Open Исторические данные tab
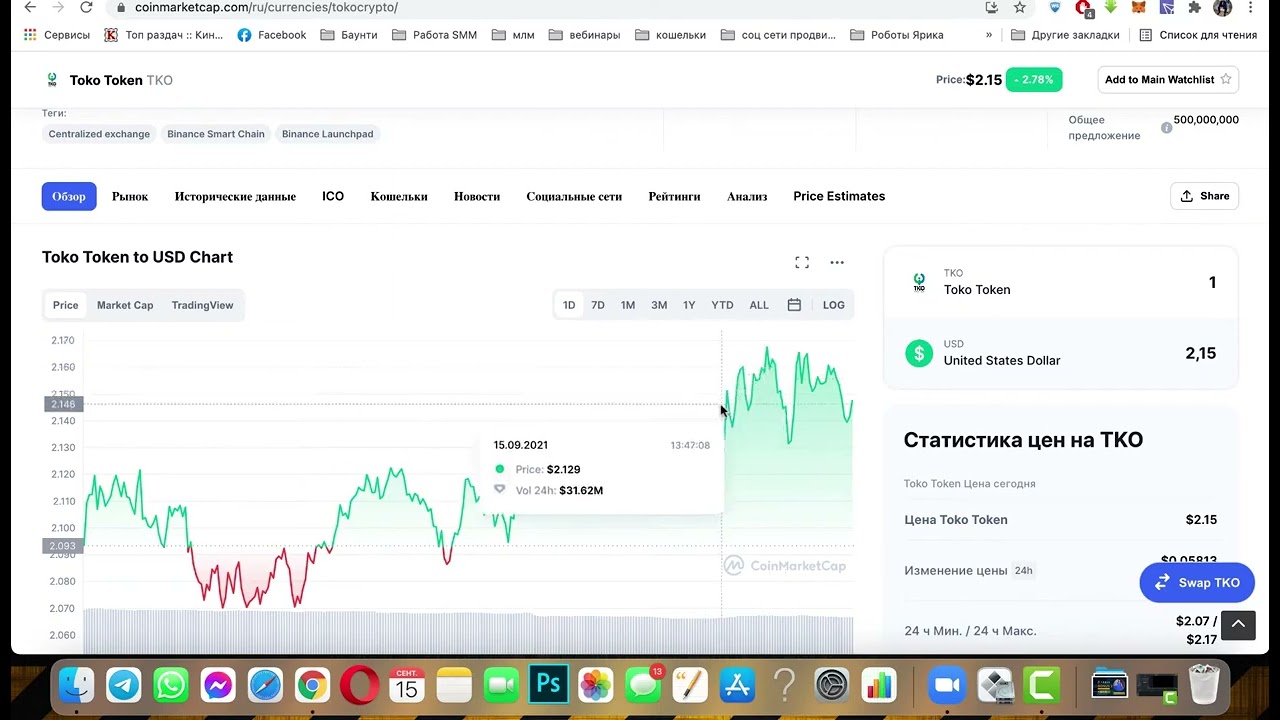The height and width of the screenshot is (720, 1280). (x=235, y=197)
